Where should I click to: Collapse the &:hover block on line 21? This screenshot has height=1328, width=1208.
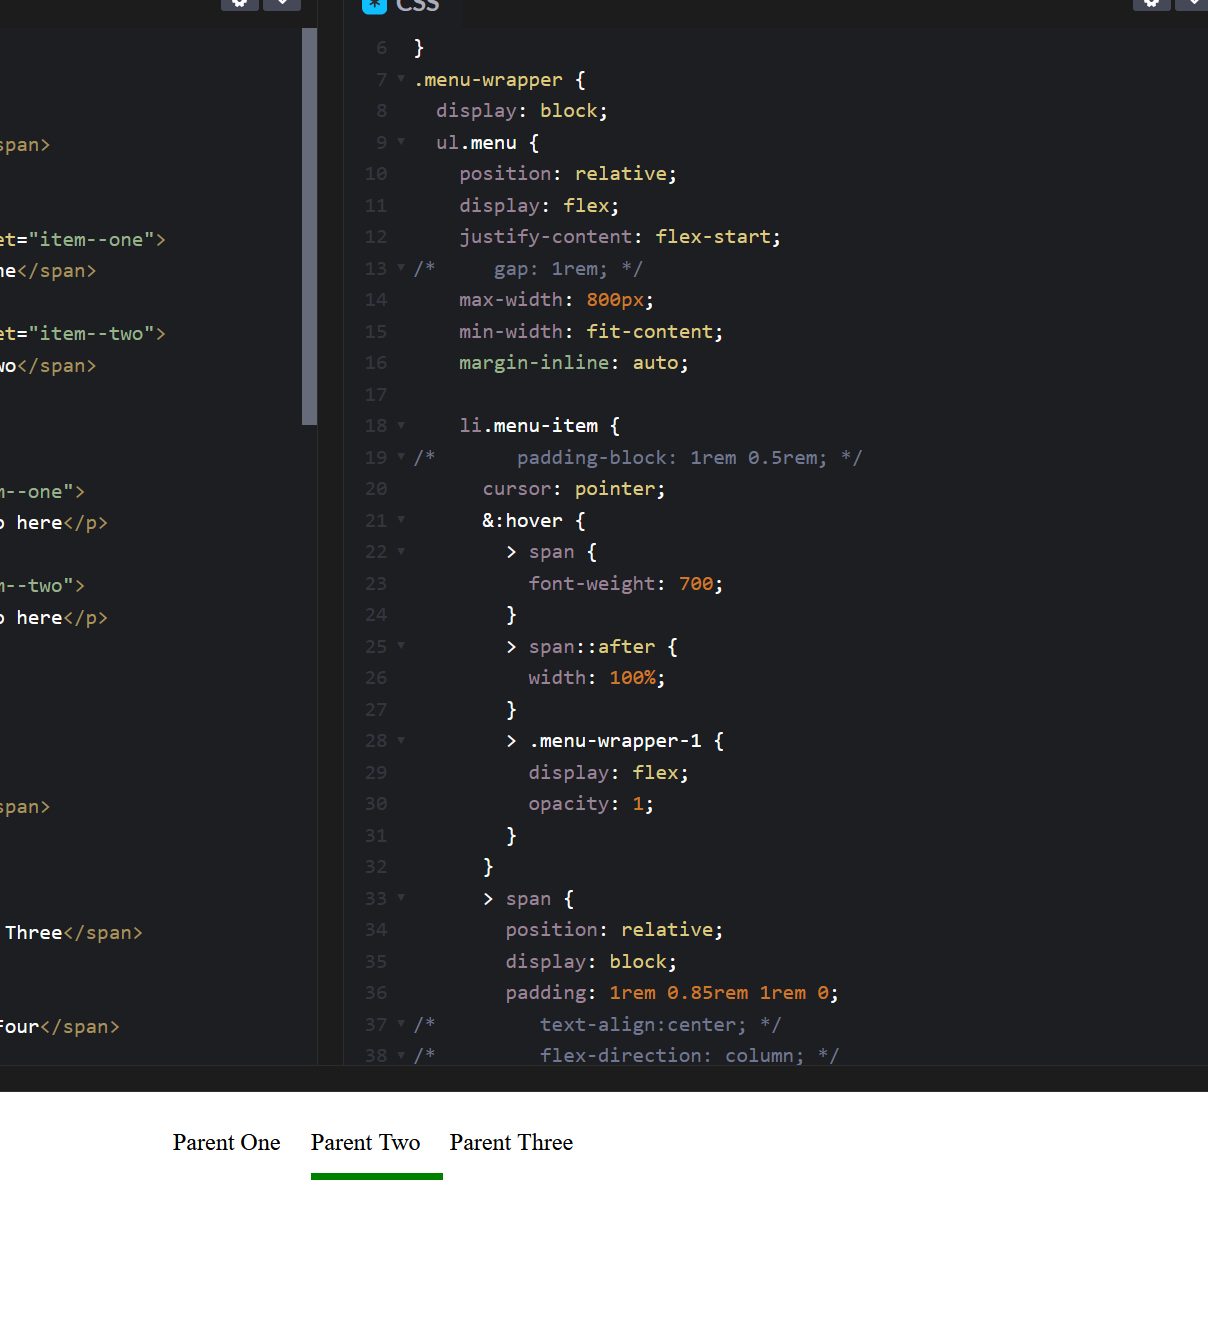[x=400, y=520]
